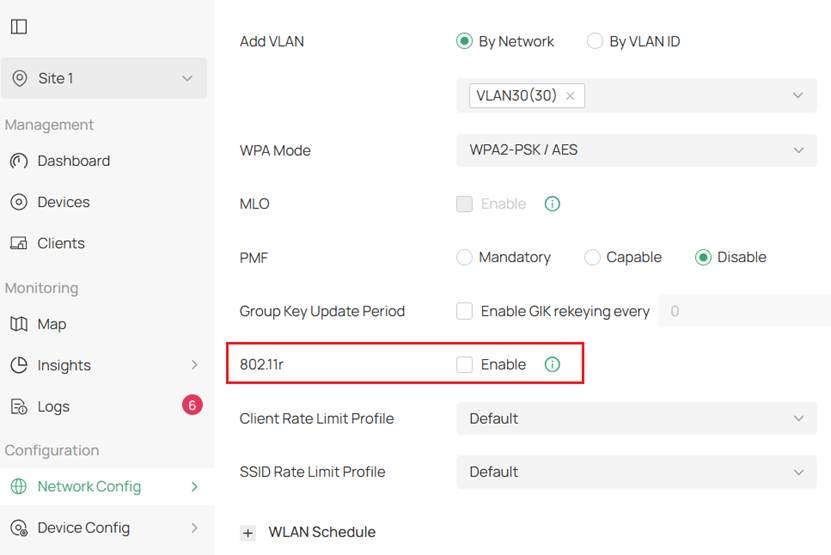The height and width of the screenshot is (555, 831).
Task: Click the PMF label
Action: (x=254, y=258)
